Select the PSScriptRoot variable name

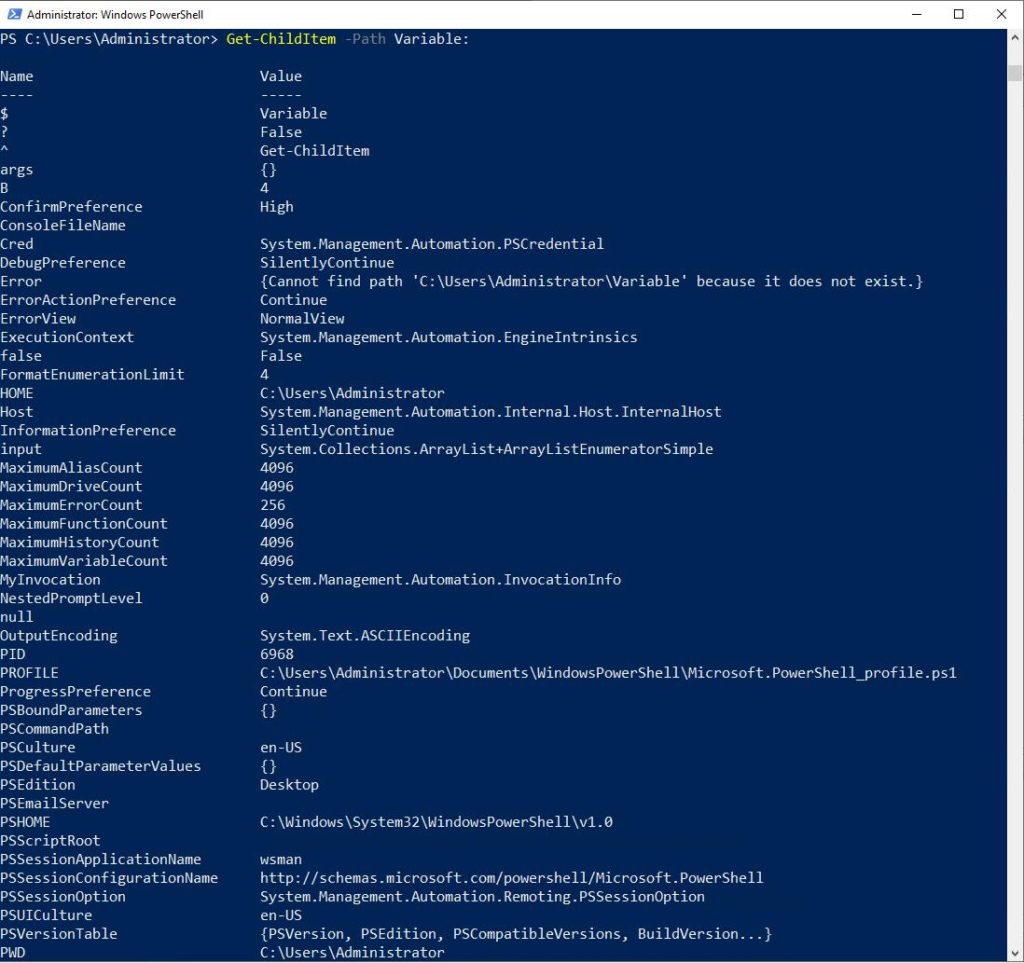click(50, 841)
